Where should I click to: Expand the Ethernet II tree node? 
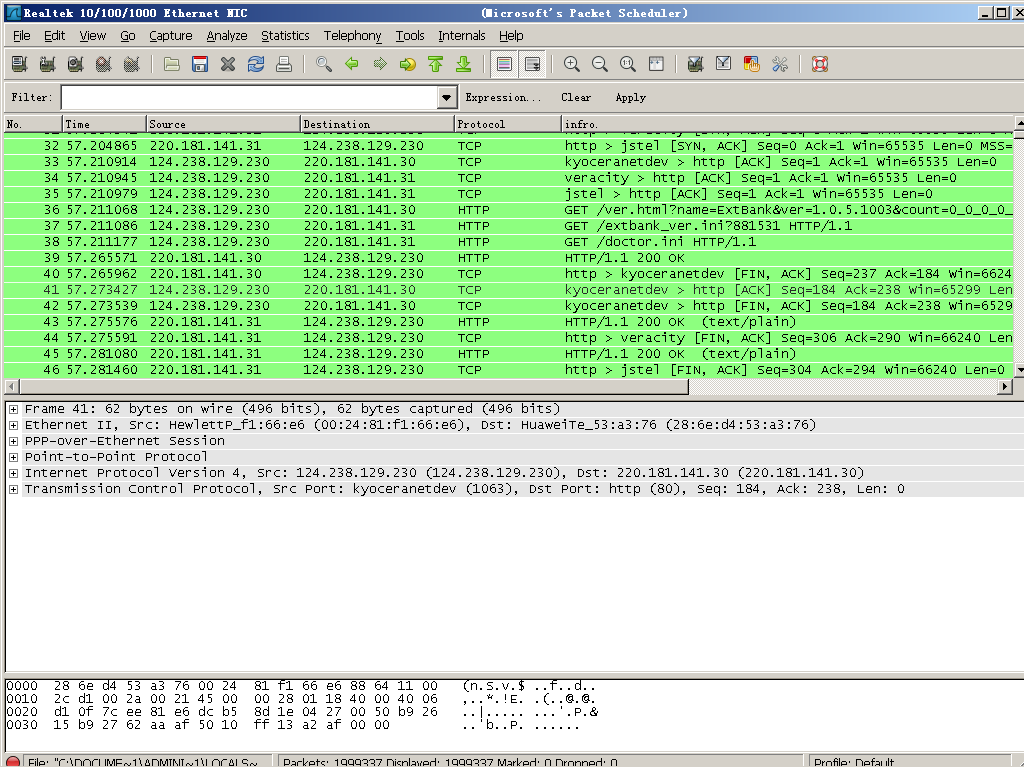pos(13,425)
